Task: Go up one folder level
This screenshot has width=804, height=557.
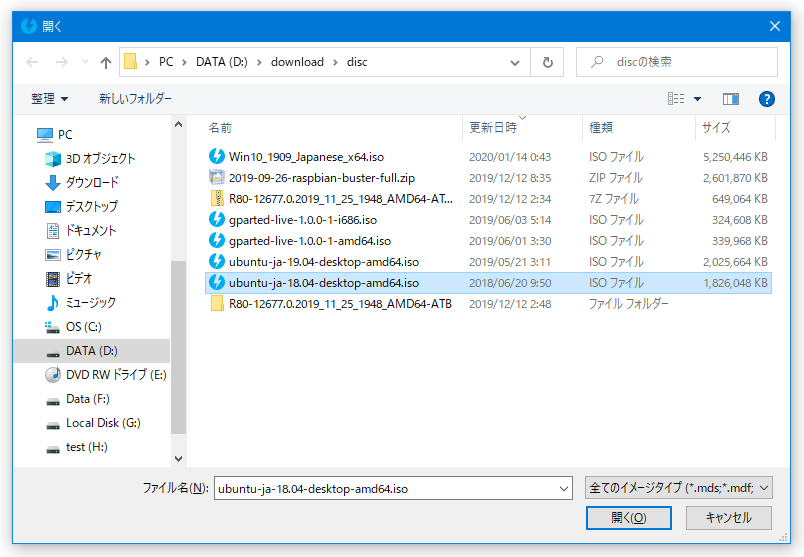Action: tap(106, 62)
